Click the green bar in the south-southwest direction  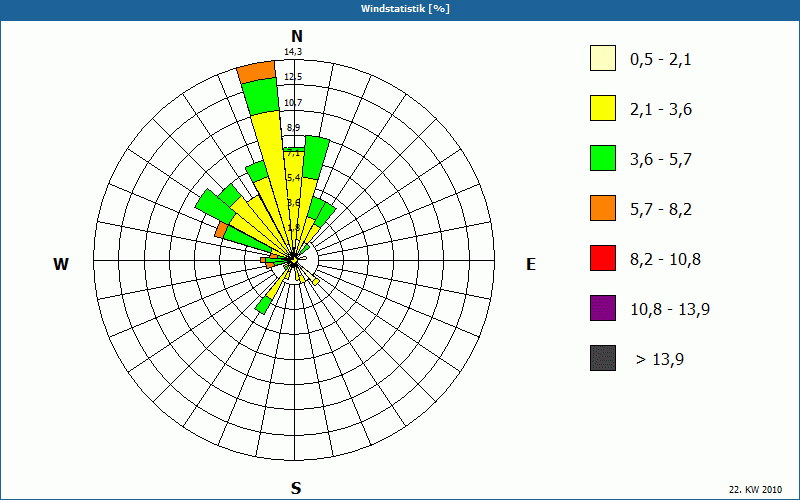pos(263,305)
